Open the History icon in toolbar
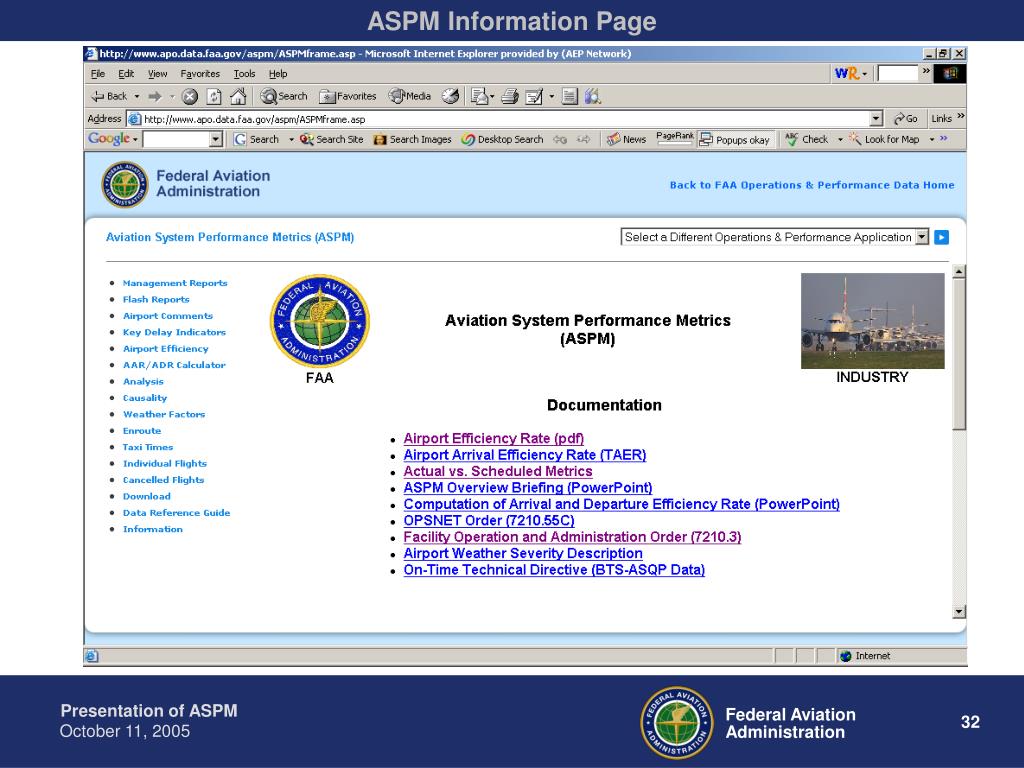1024x768 pixels. click(451, 97)
